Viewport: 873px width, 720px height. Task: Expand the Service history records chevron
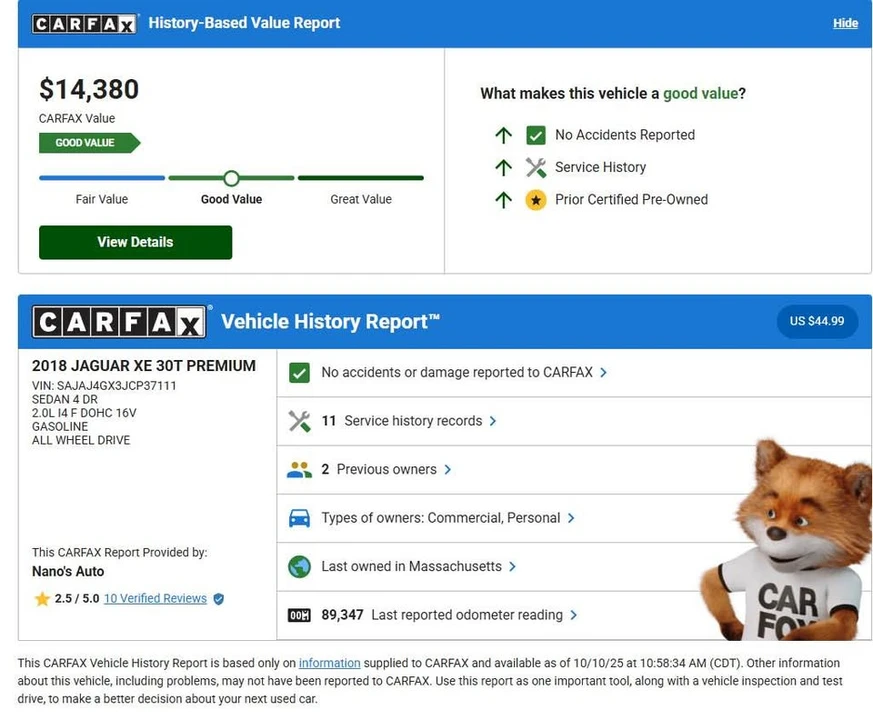click(x=493, y=421)
